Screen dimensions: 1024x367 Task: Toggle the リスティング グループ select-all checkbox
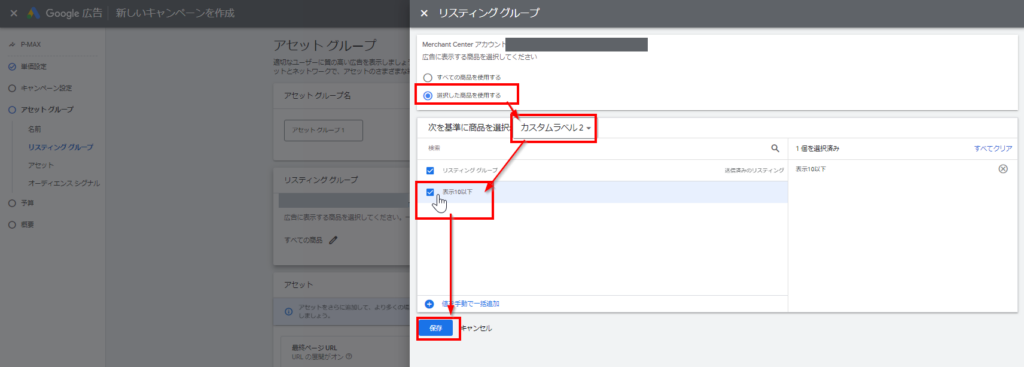pos(430,170)
